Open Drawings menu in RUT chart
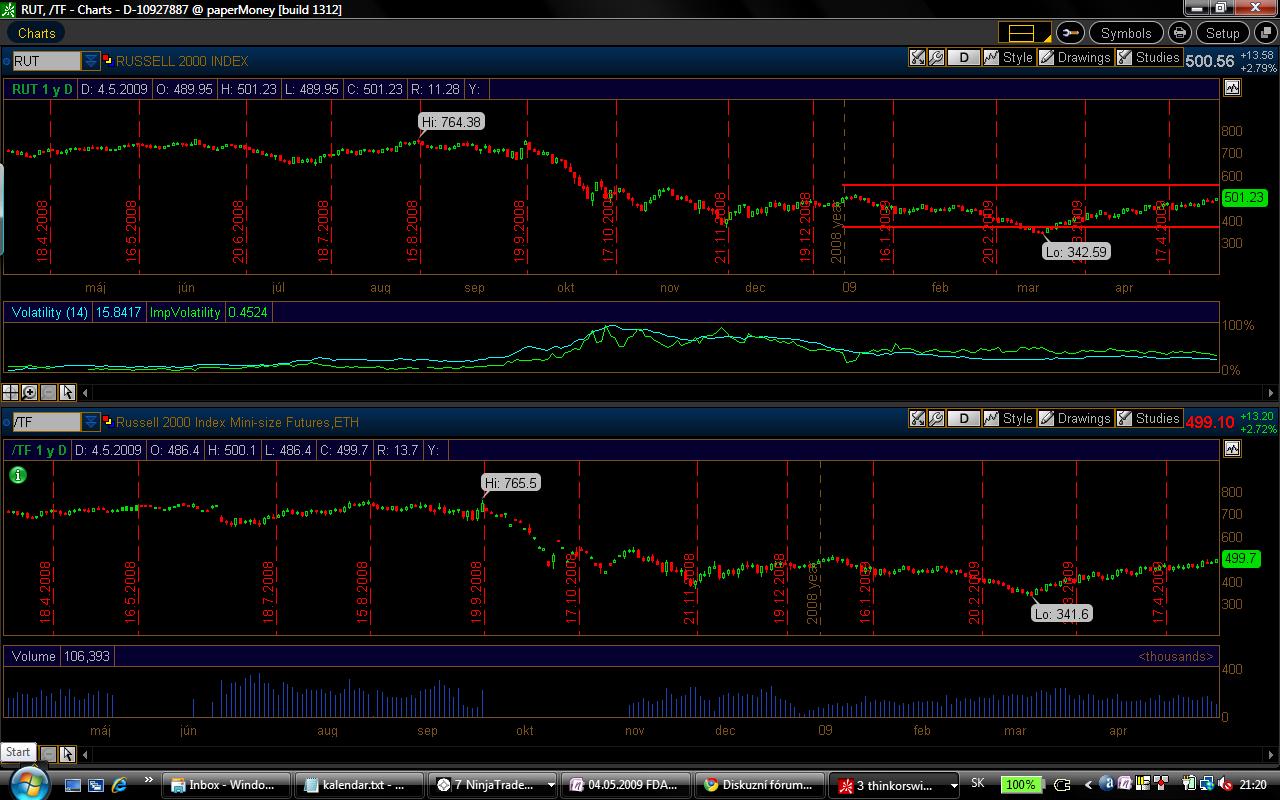This screenshot has height=800, width=1280. pyautogui.click(x=1075, y=58)
